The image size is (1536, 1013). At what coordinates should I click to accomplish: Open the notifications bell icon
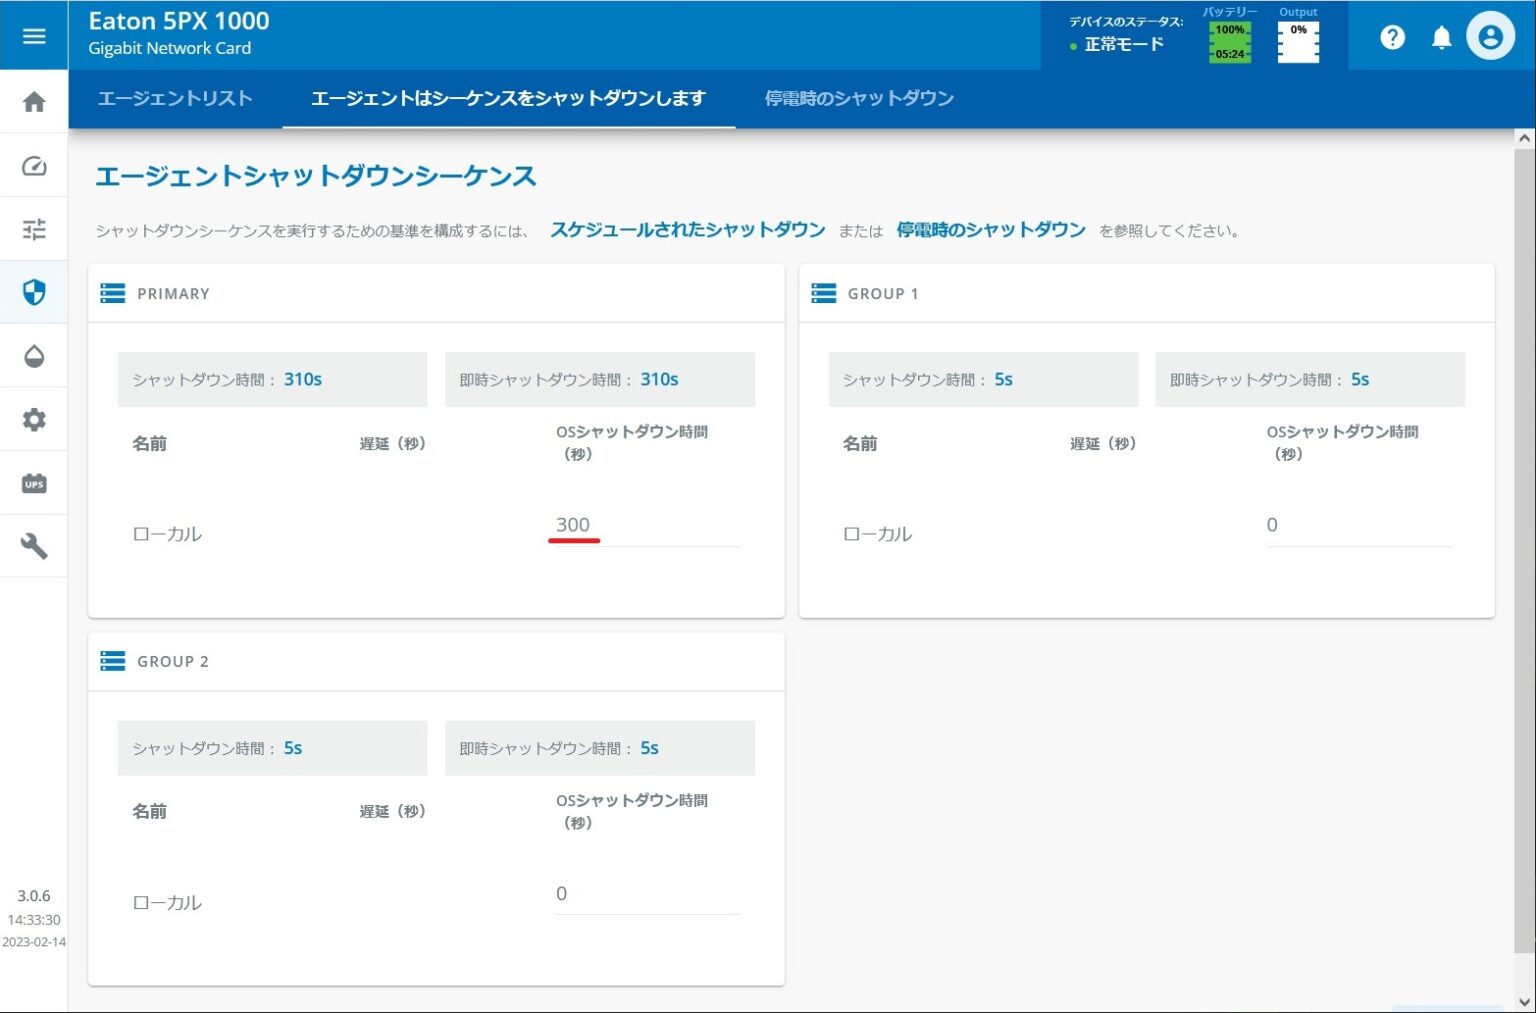pyautogui.click(x=1442, y=36)
